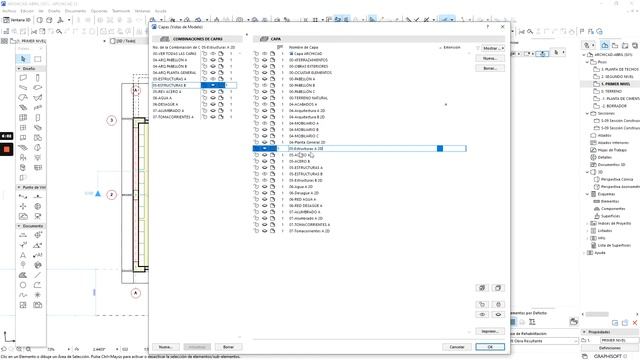
Task: Toggle lock icon of combination 06-AGUA A
Action: pyautogui.click(x=204, y=98)
